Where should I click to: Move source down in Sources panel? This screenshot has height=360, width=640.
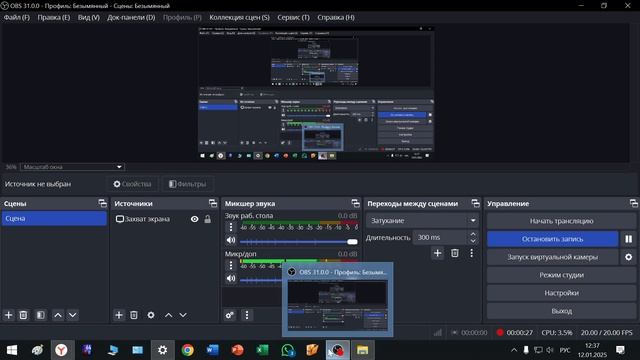[183, 315]
